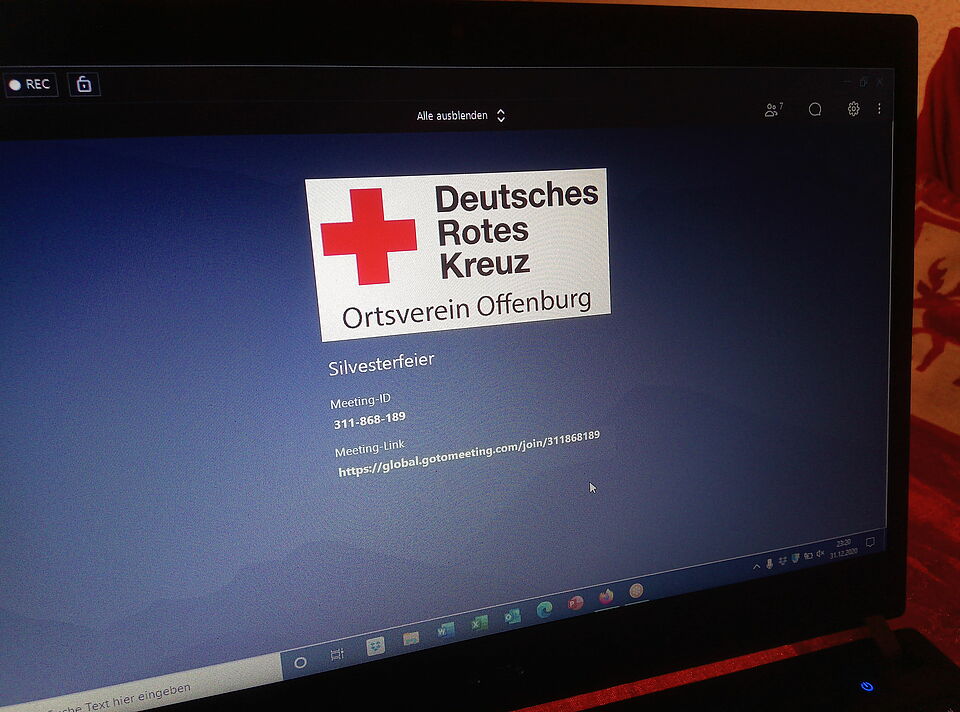Screen dimensions: 960x712
Task: Click the Silvesterfeier meeting title
Action: (x=381, y=364)
